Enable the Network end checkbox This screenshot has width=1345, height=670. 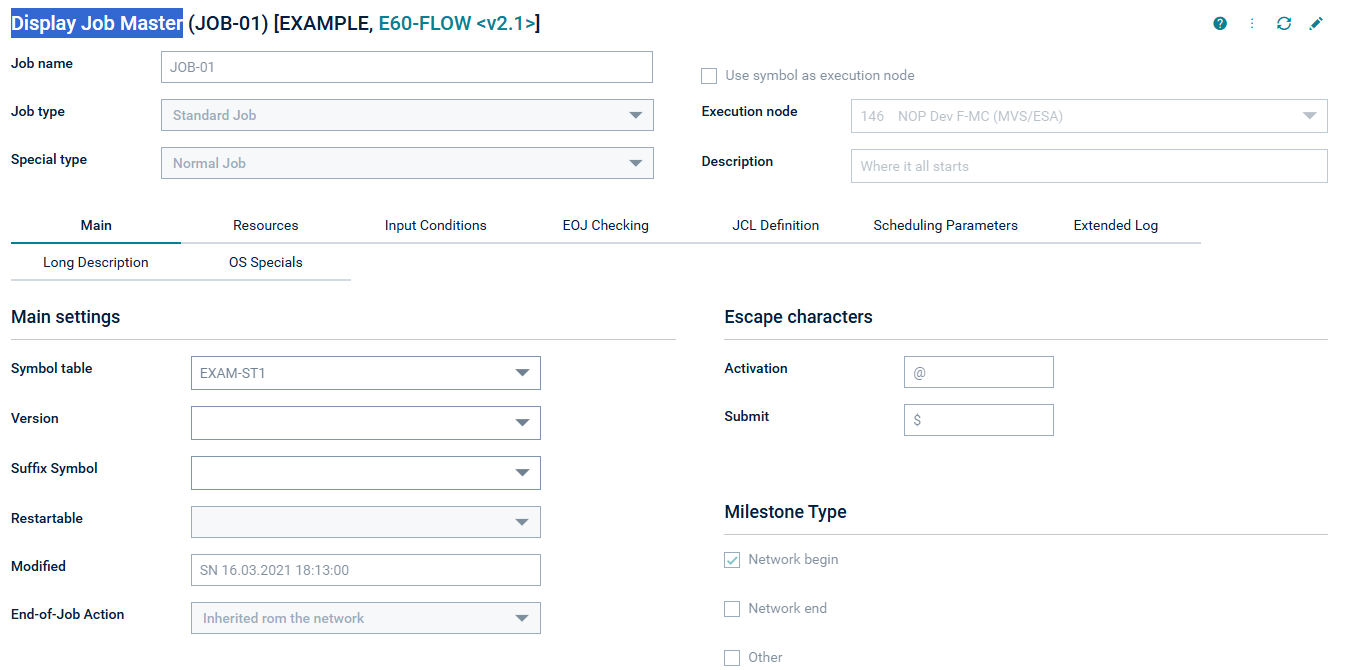click(x=732, y=608)
